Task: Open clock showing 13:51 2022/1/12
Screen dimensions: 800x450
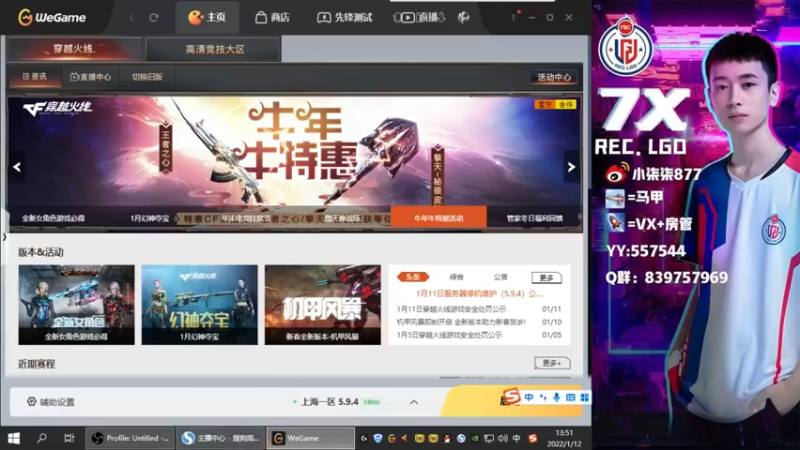Action: click(x=564, y=438)
